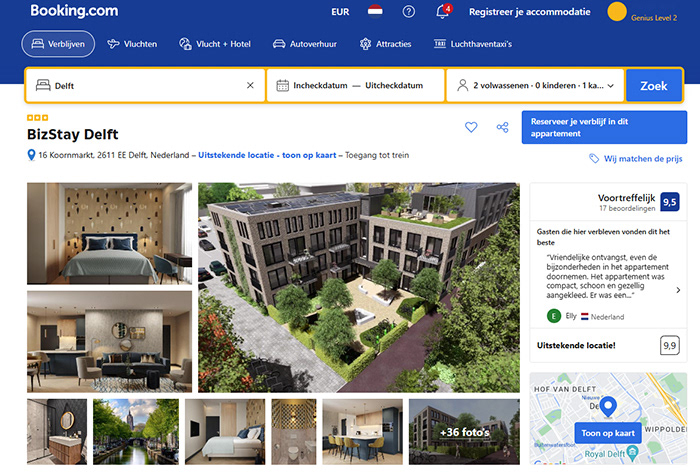The width and height of the screenshot is (700, 472).
Task: Click the bed icon in destination field
Action: pyautogui.click(x=43, y=85)
